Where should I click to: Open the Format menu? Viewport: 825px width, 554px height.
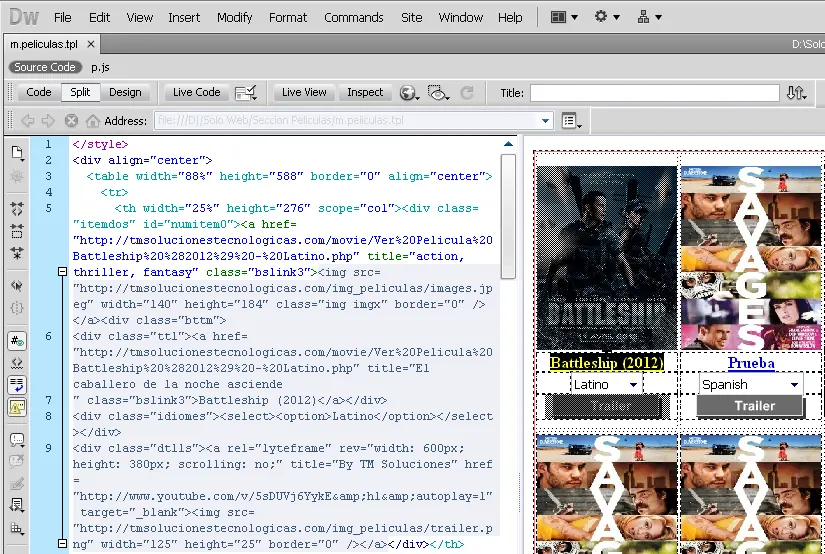pyautogui.click(x=288, y=17)
